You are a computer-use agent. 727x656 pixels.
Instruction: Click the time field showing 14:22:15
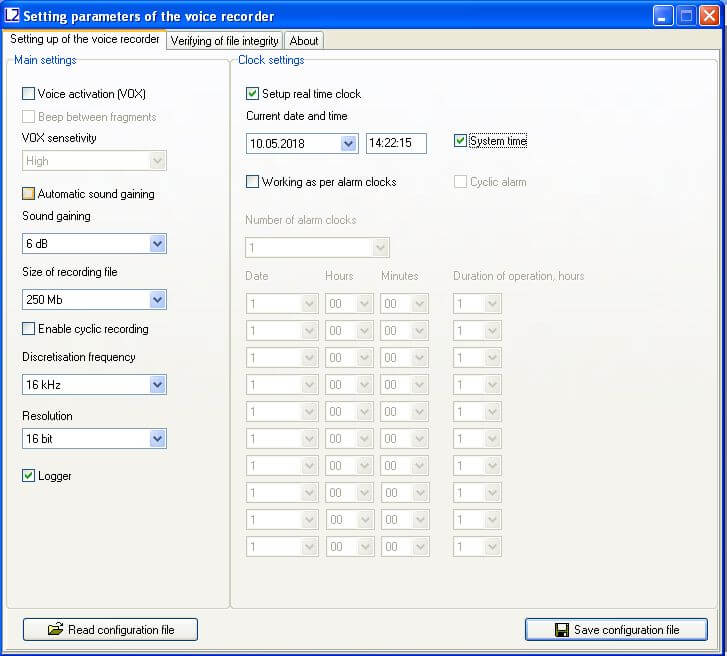396,144
